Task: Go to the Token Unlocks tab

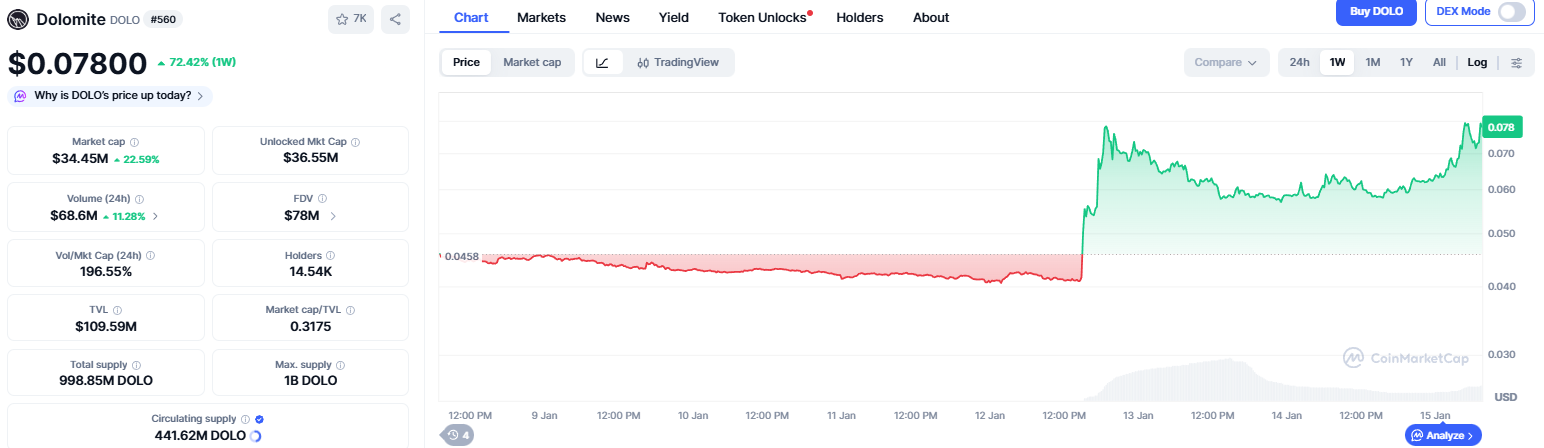Action: point(762,17)
